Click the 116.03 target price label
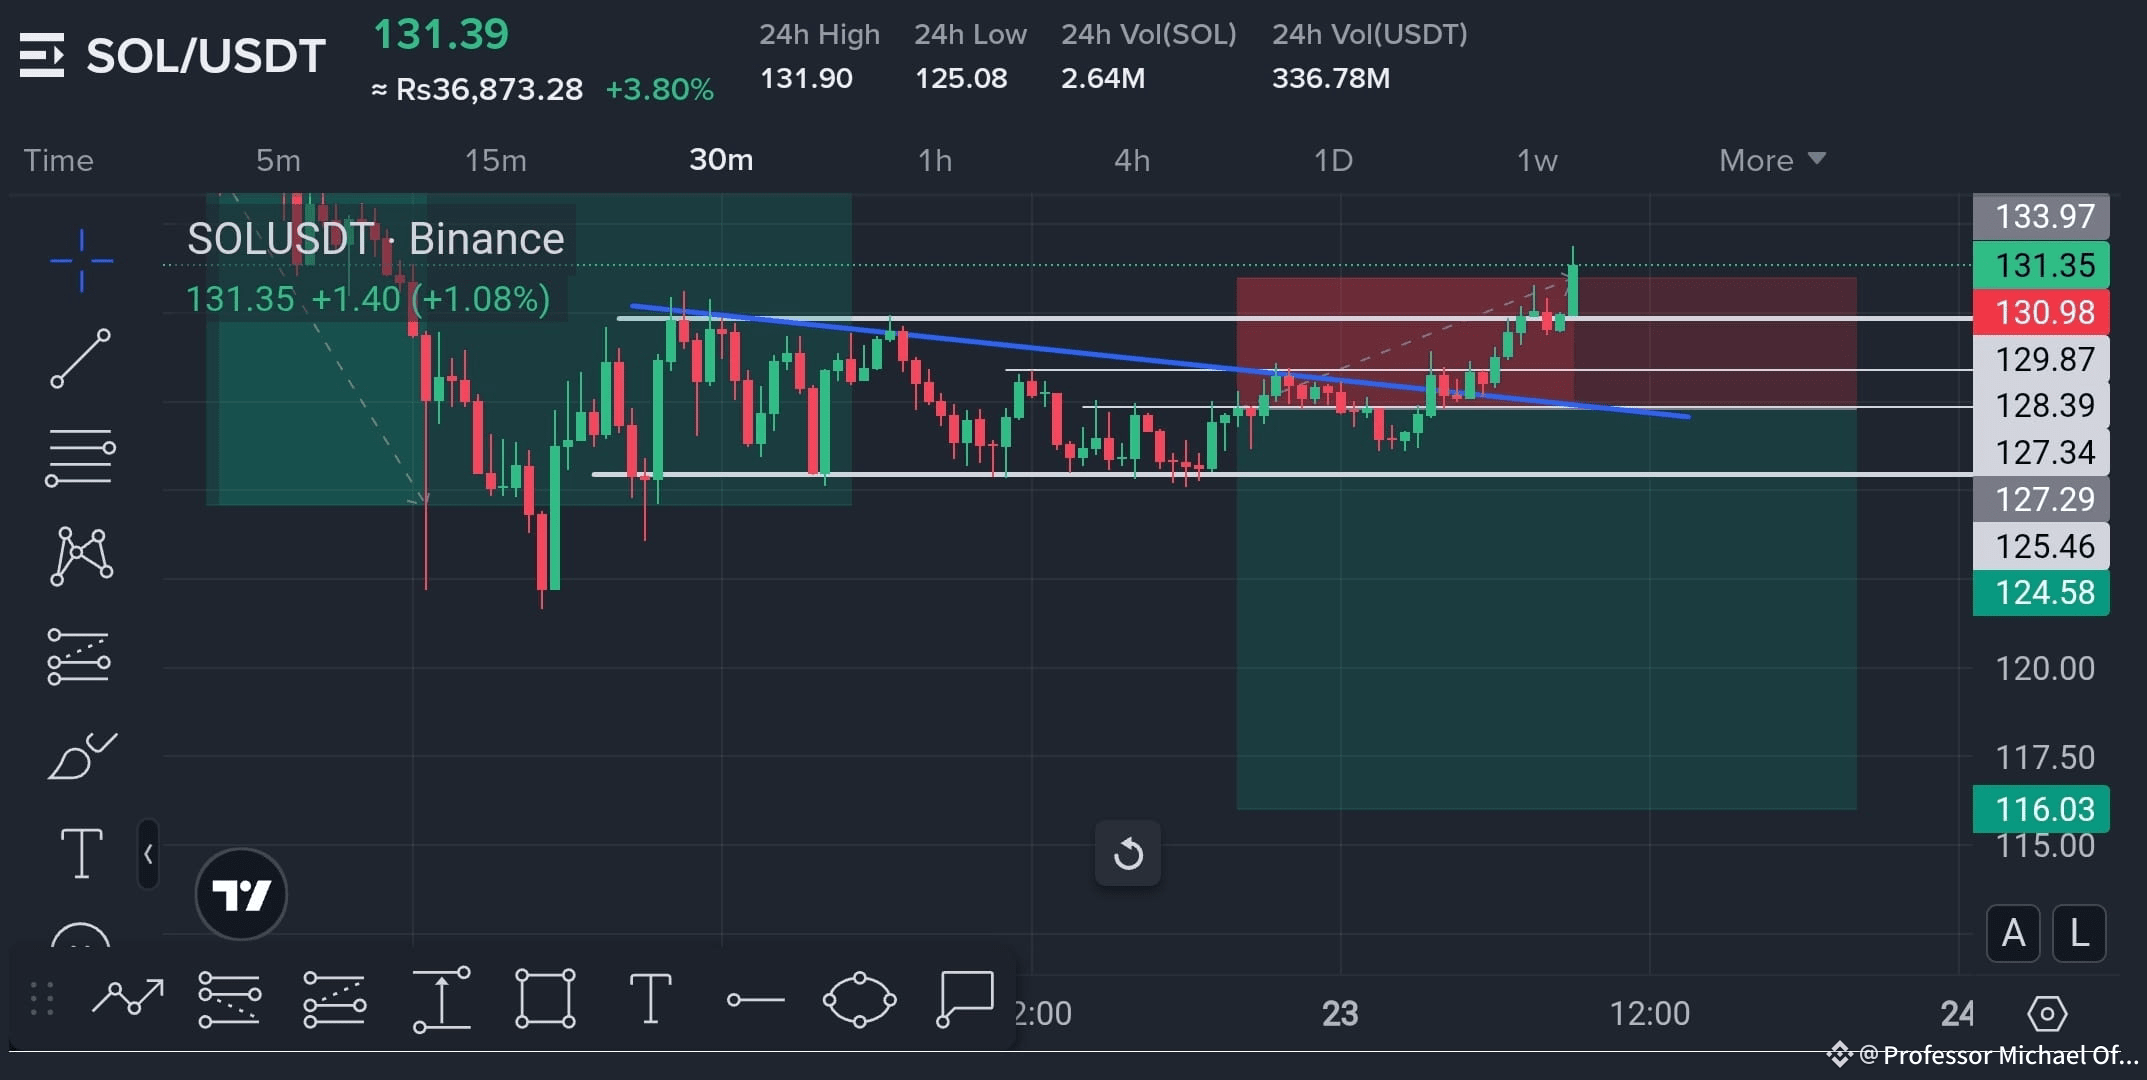The width and height of the screenshot is (2147, 1080). coord(2041,809)
